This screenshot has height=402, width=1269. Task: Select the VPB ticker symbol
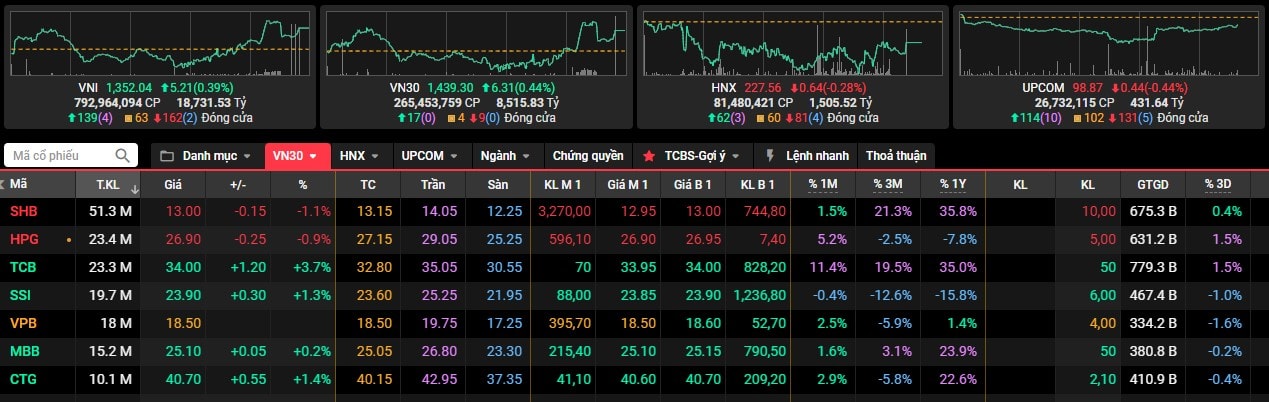click(x=23, y=323)
